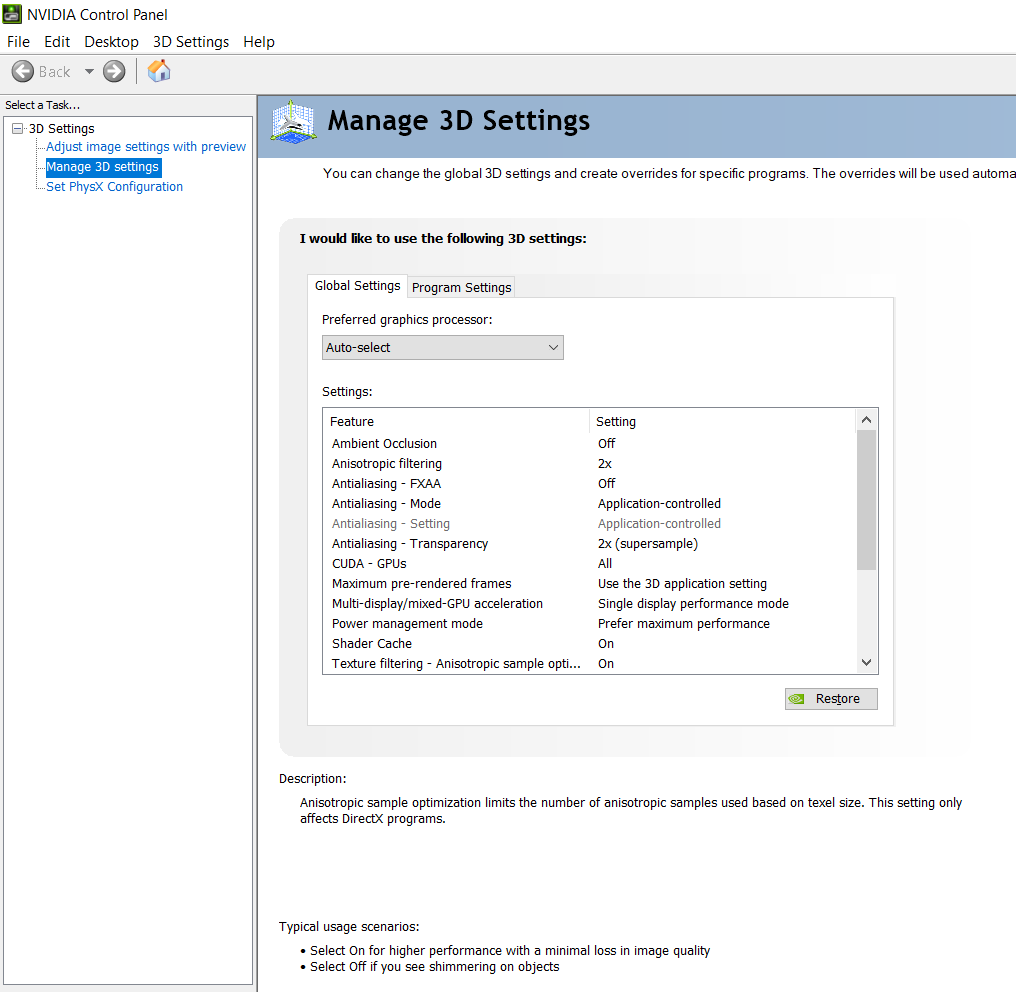The width and height of the screenshot is (1016, 992).
Task: Click Shader Cache On value
Action: coord(606,644)
